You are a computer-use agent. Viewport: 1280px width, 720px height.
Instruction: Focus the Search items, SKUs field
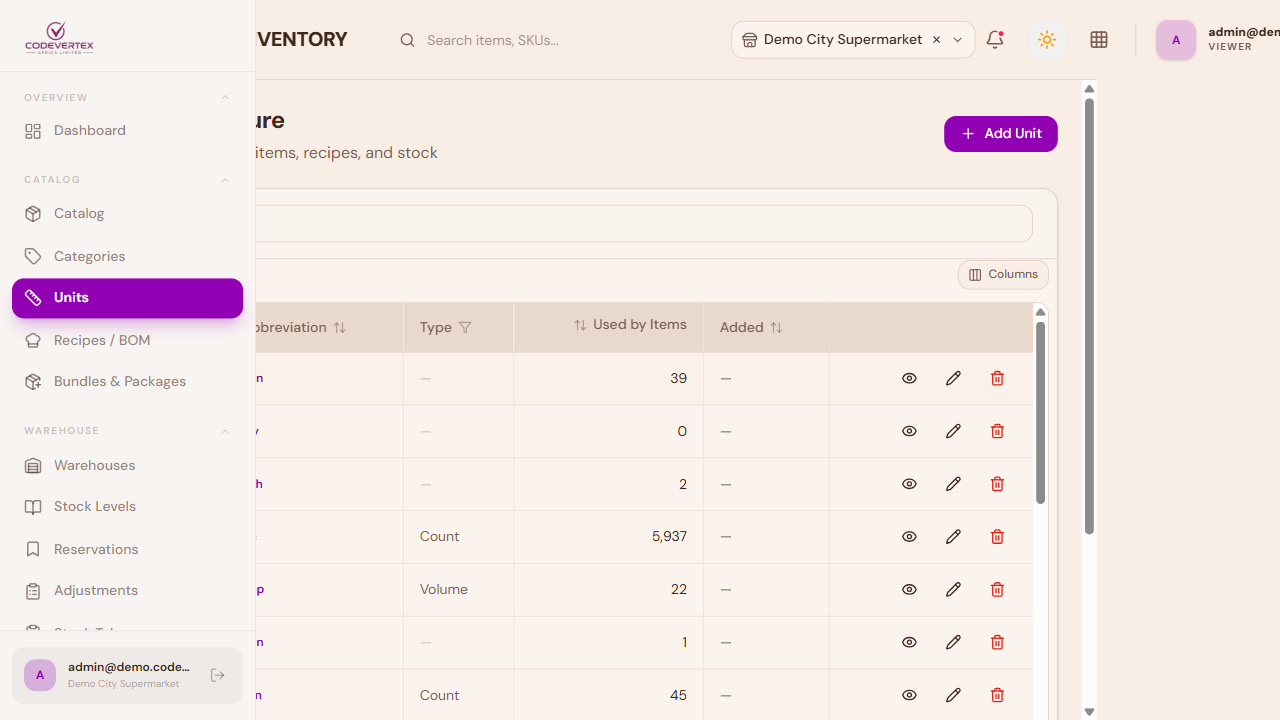tap(548, 40)
